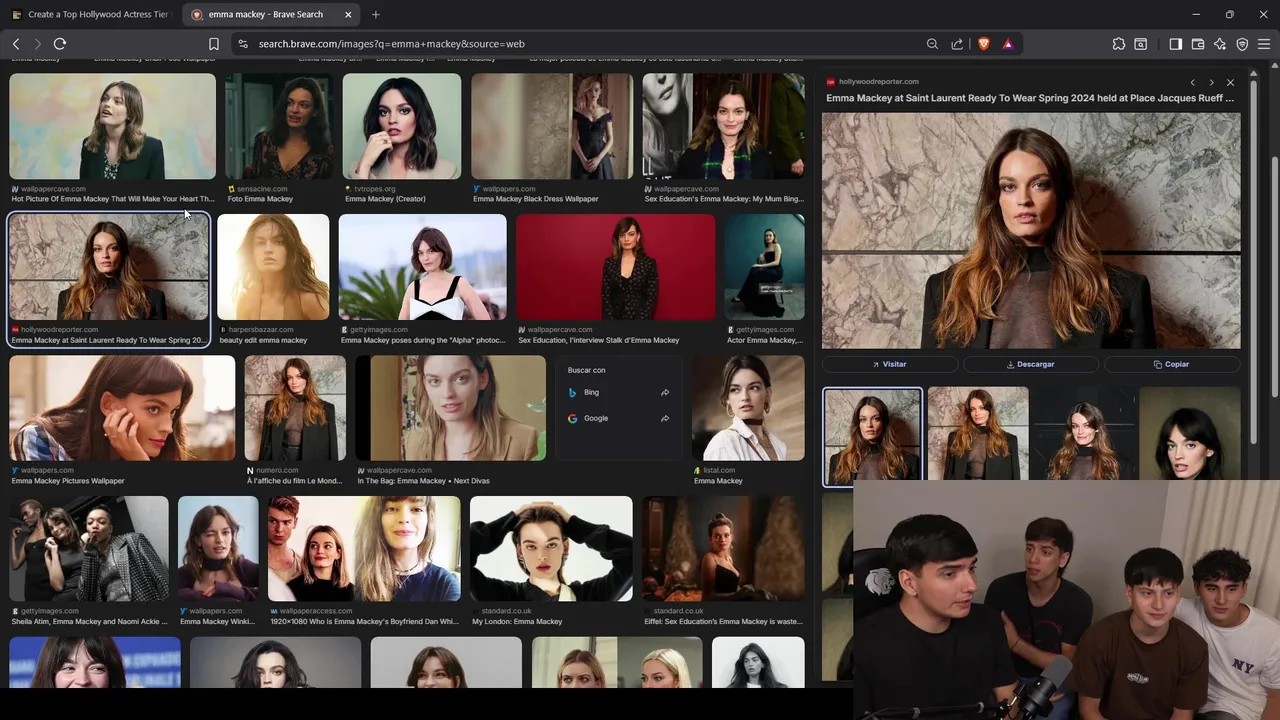
Task: Go back to previous page
Action: pyautogui.click(x=16, y=44)
